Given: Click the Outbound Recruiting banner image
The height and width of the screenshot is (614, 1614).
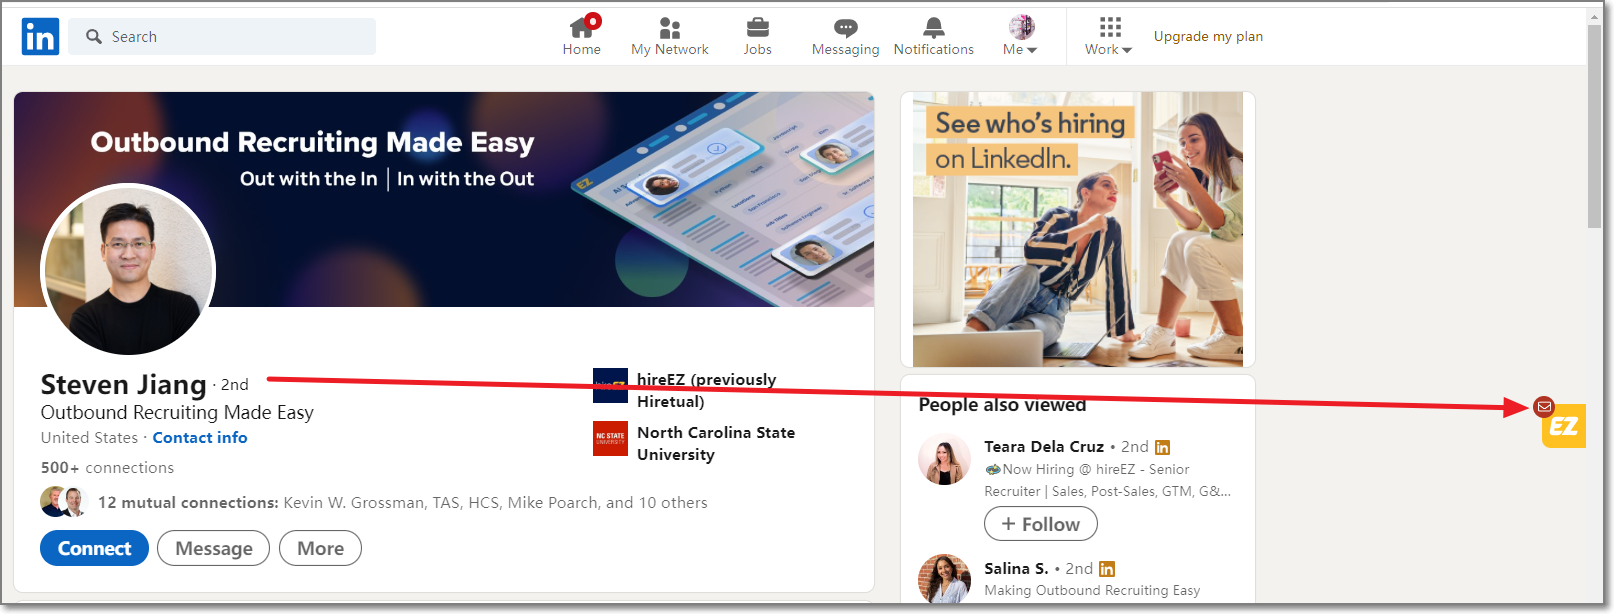Looking at the screenshot, I should (x=444, y=199).
